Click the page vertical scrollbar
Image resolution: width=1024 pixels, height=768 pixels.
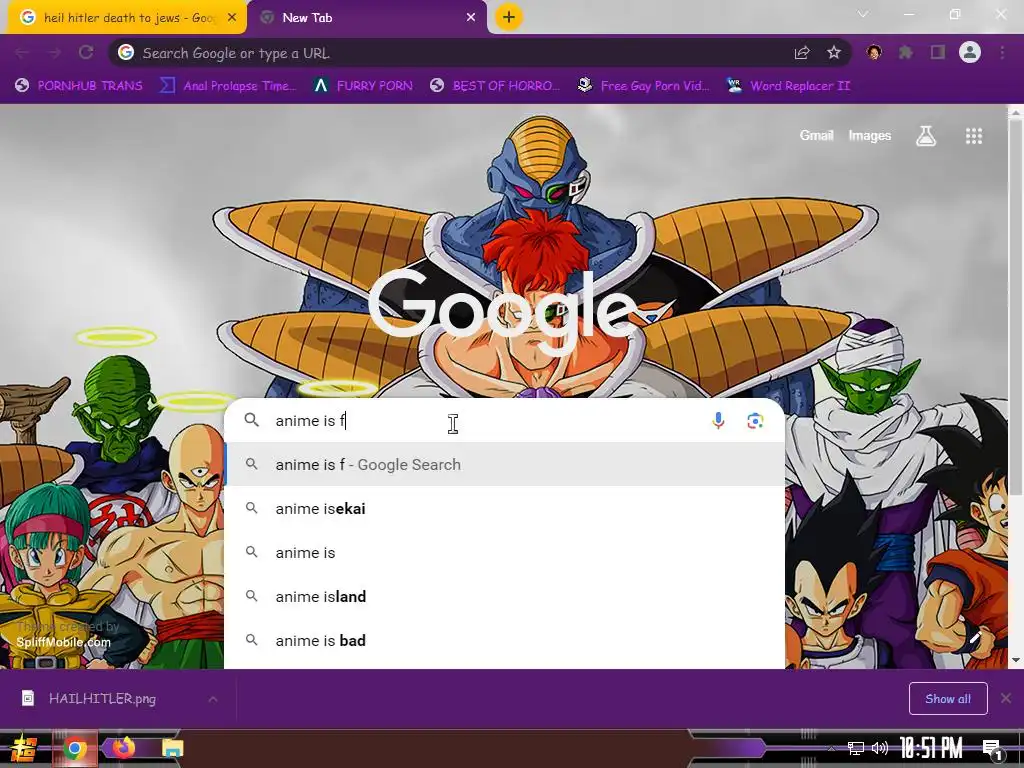[x=1016, y=307]
